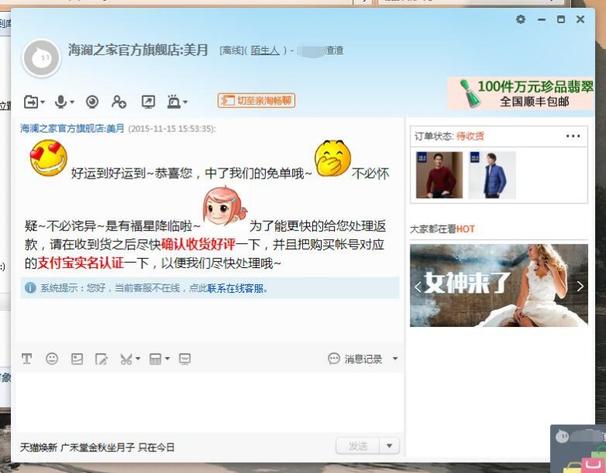This screenshot has width=606, height=473.
Task: Expand the alarm reminder dropdown arrow
Action: [x=185, y=102]
